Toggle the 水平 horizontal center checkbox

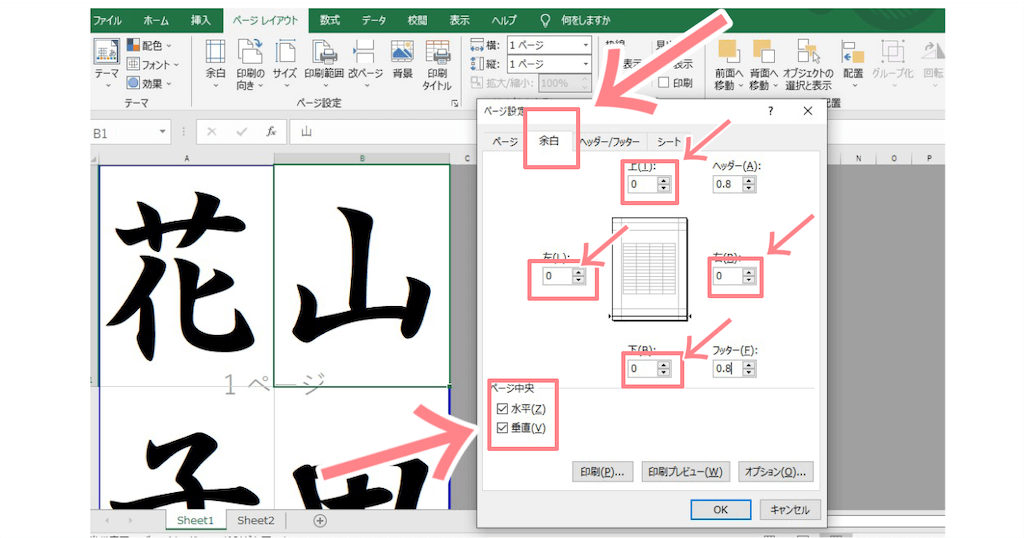click(502, 409)
